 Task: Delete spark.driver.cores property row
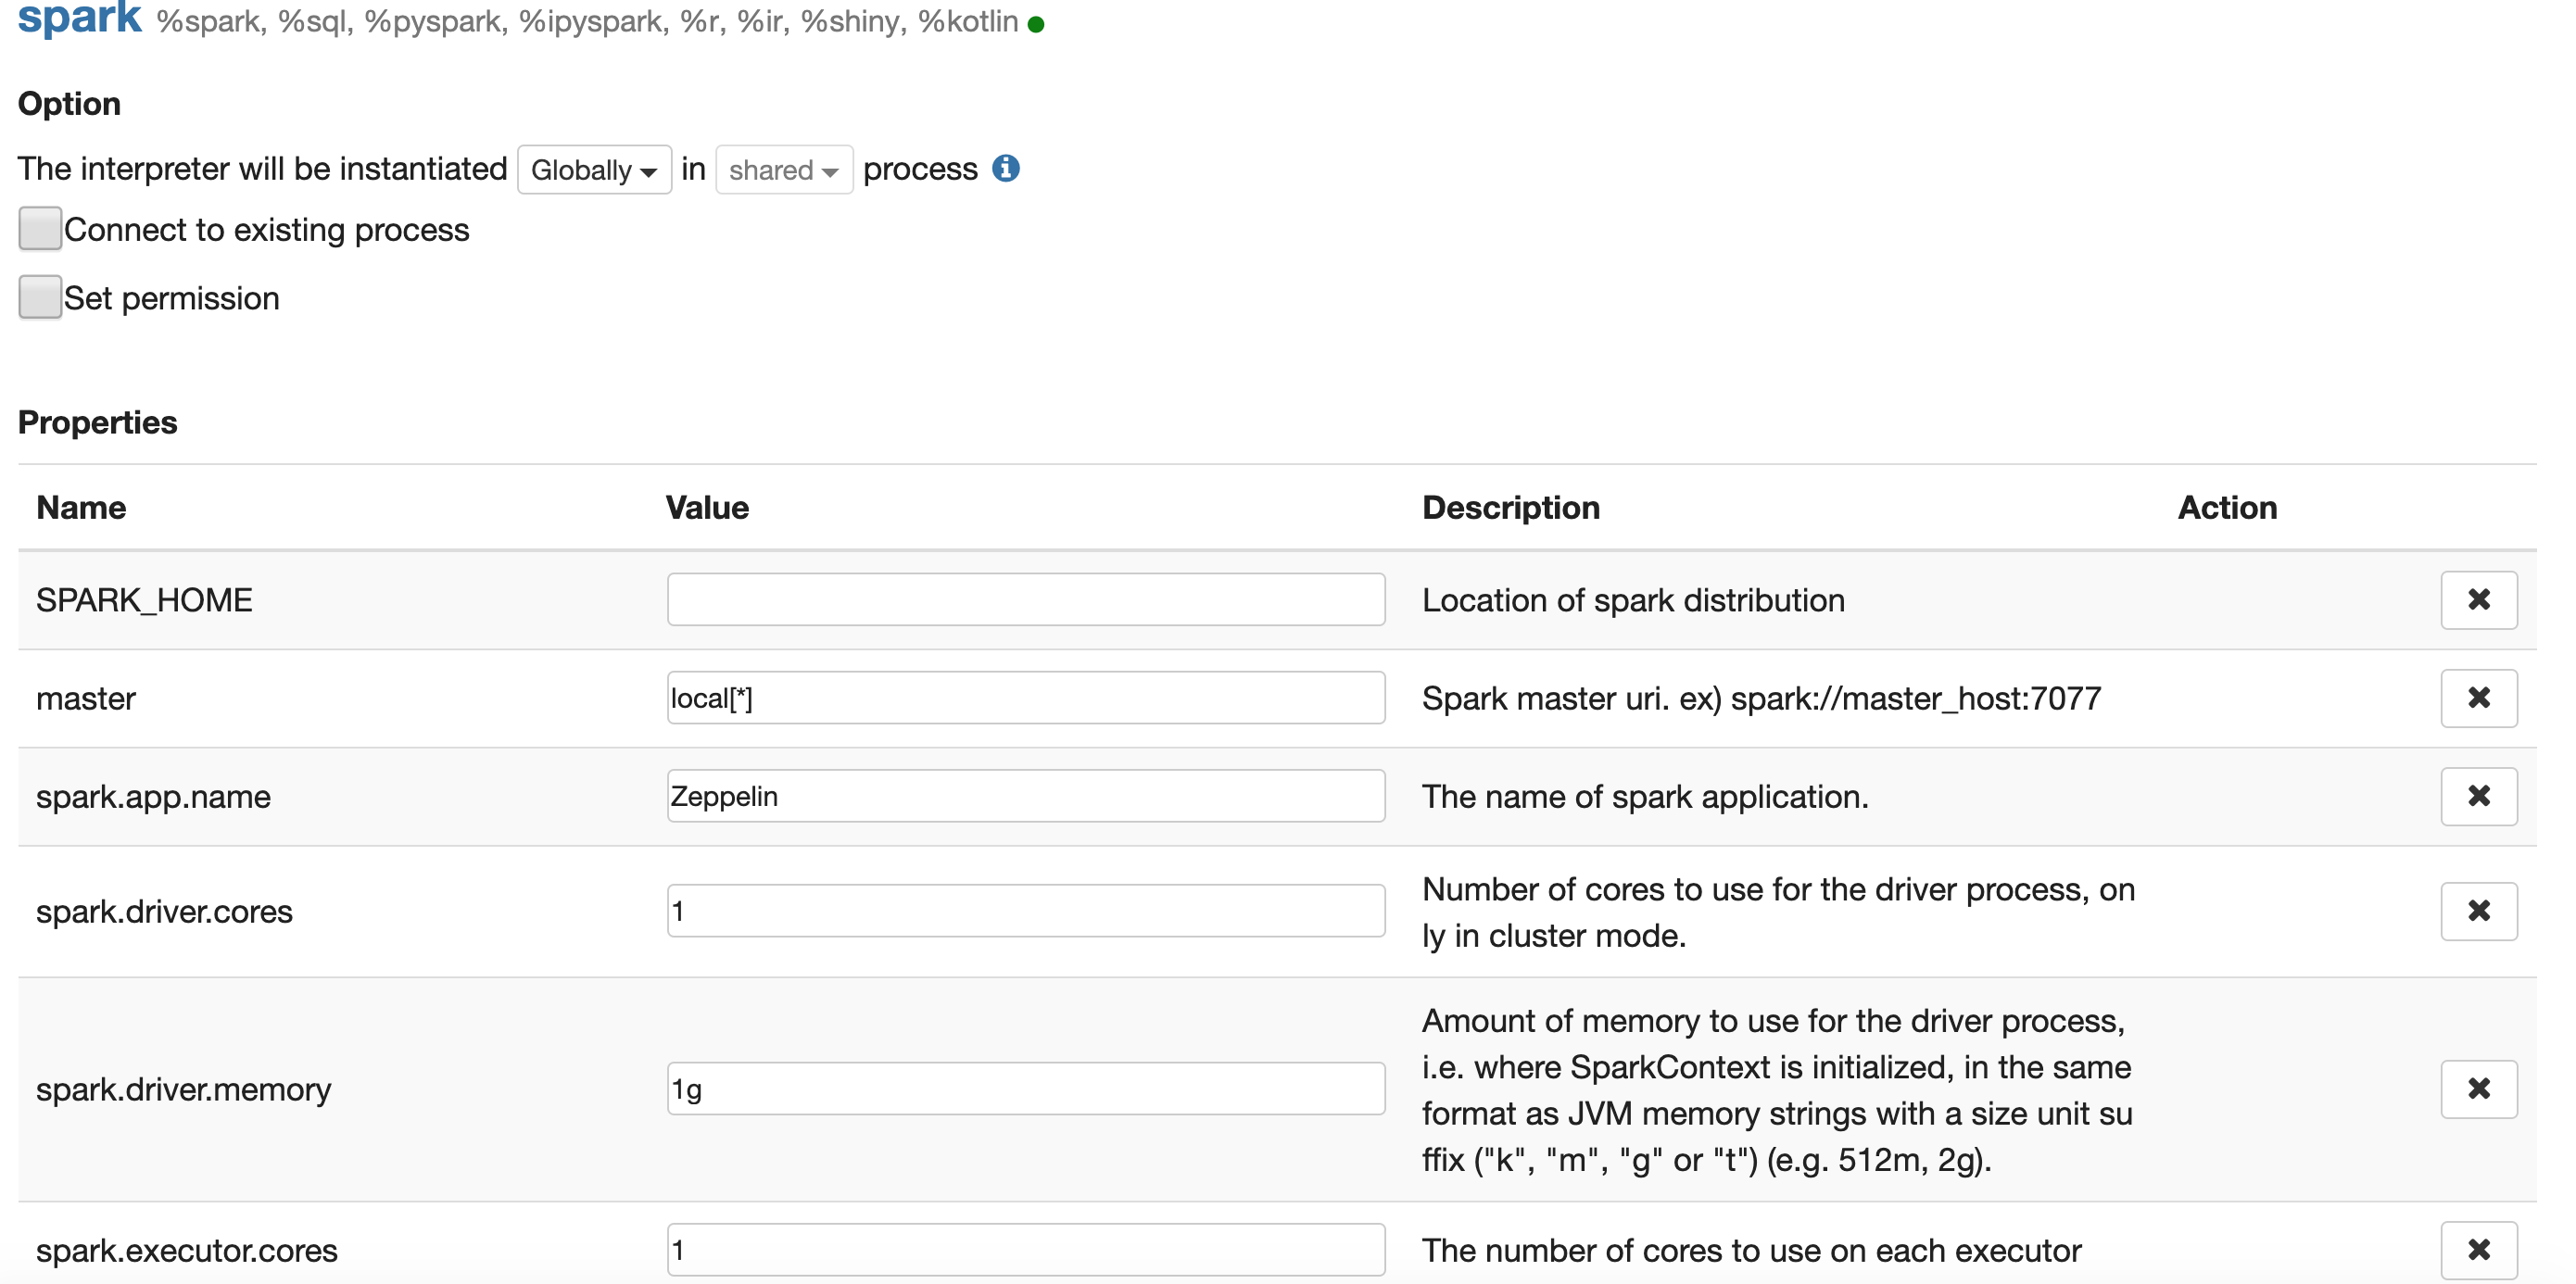pos(2478,911)
